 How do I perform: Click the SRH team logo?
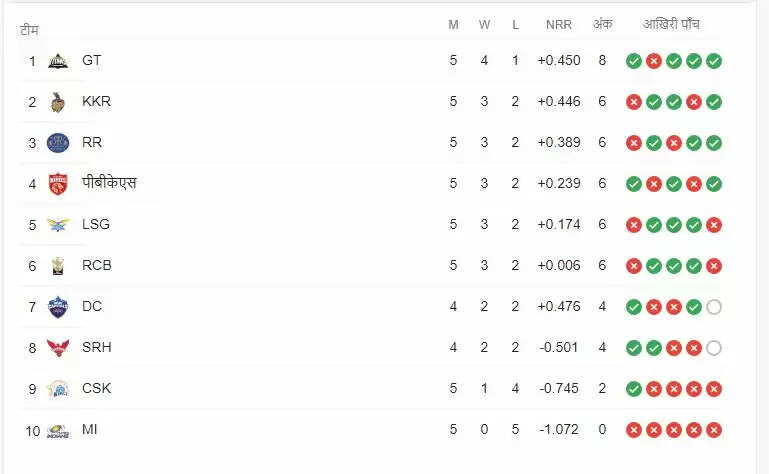point(58,347)
